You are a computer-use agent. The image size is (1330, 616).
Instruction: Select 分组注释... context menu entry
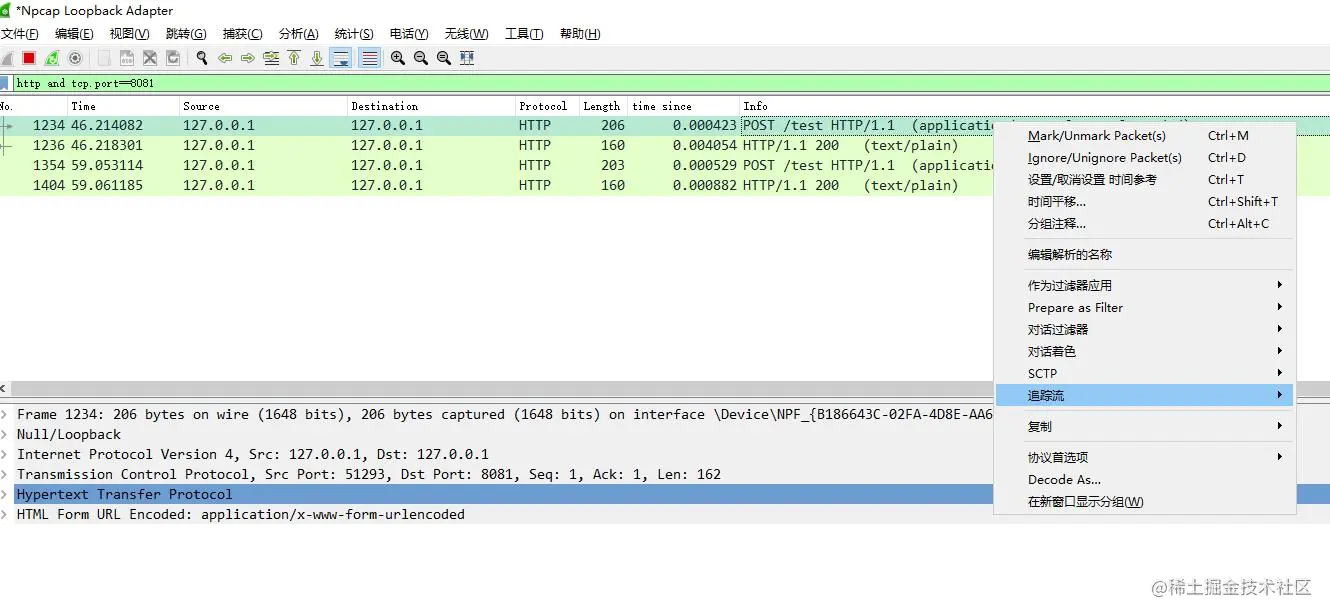(x=1144, y=224)
